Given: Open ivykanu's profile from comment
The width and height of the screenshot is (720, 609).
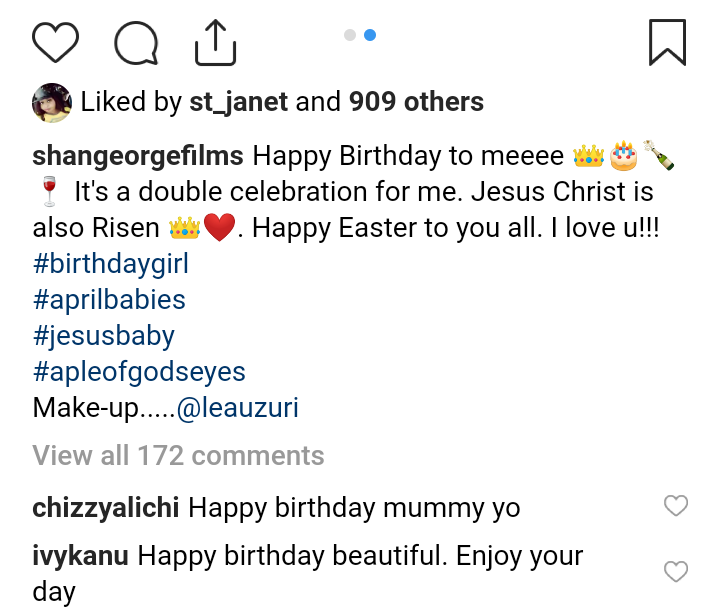Looking at the screenshot, I should [80, 556].
